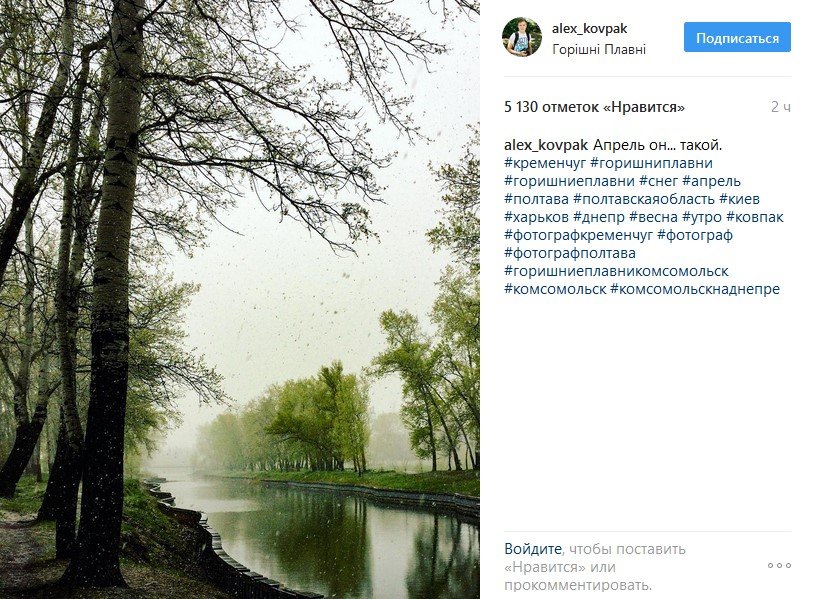The image size is (814, 599).
Task: Open the Горішні Плавні location link
Action: point(599,49)
